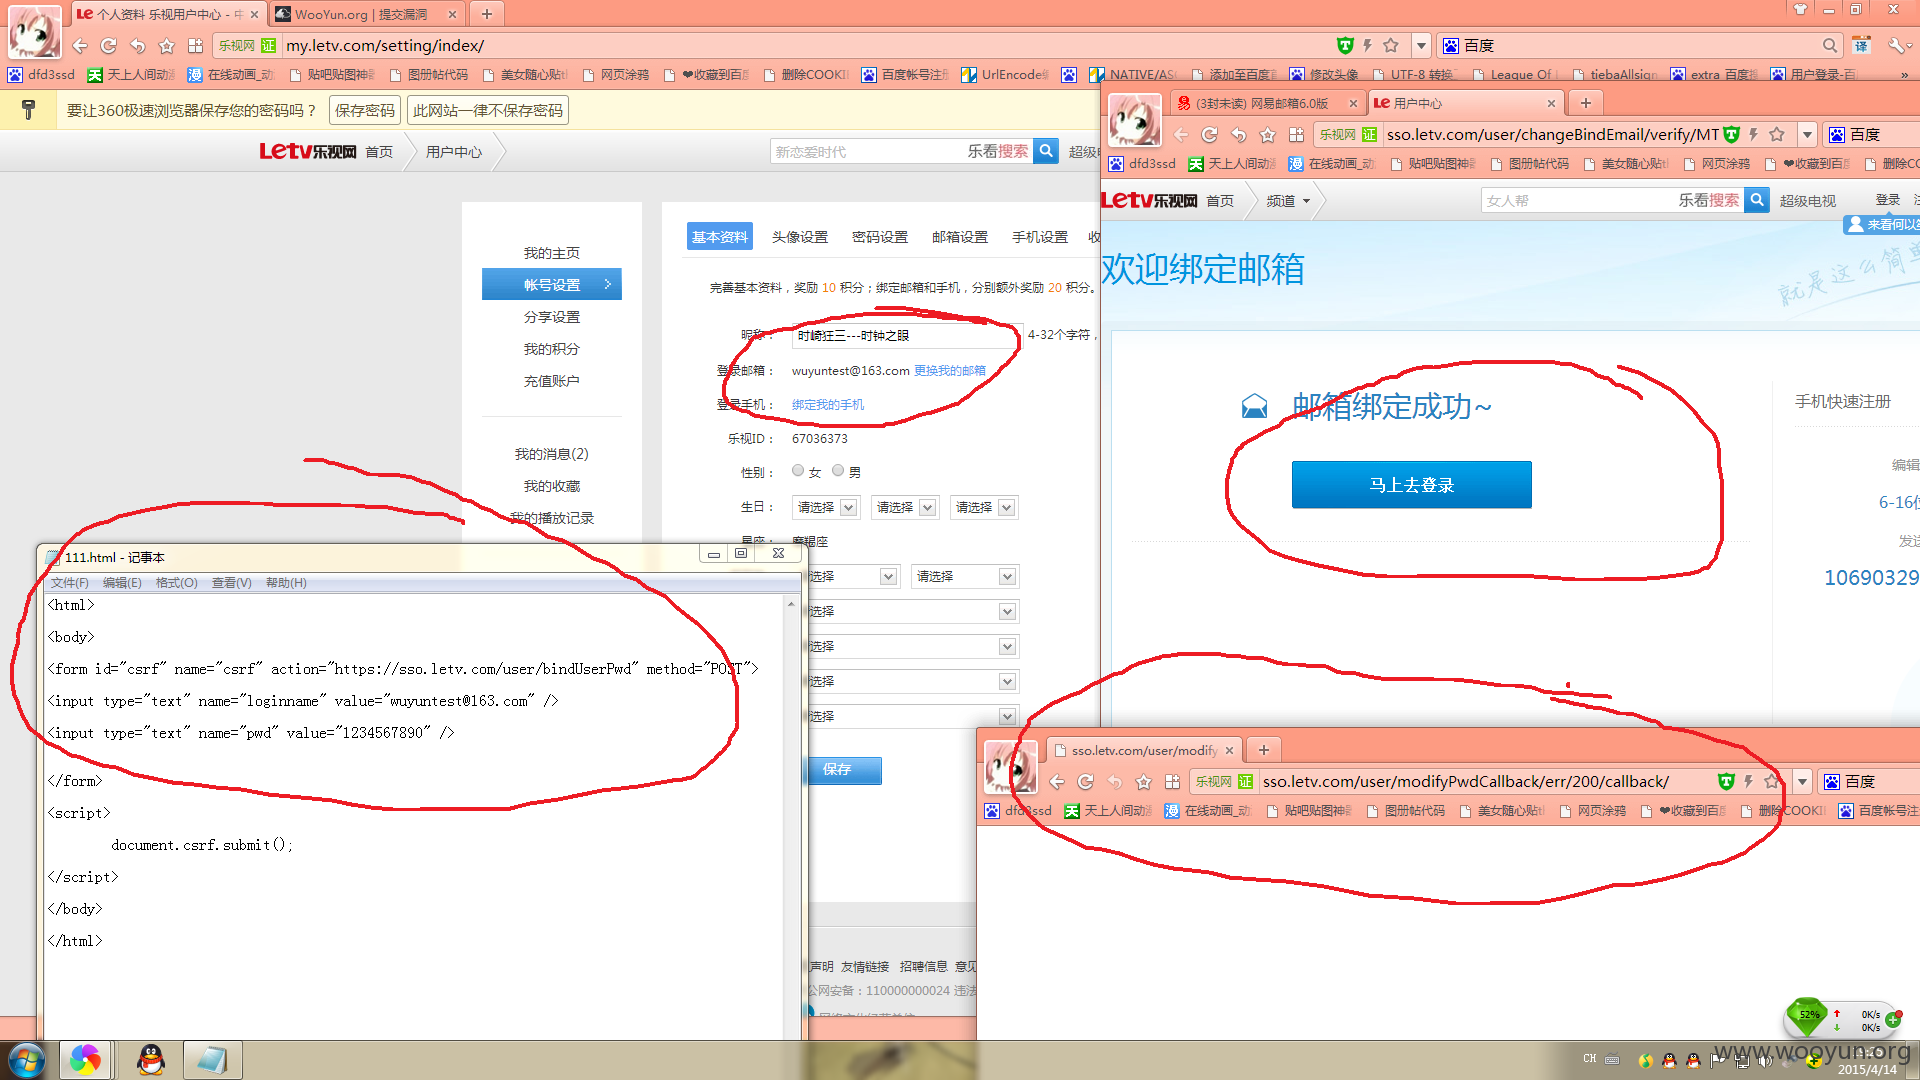Switch to 密码设置 tab
The image size is (1920, 1080).
(880, 237)
